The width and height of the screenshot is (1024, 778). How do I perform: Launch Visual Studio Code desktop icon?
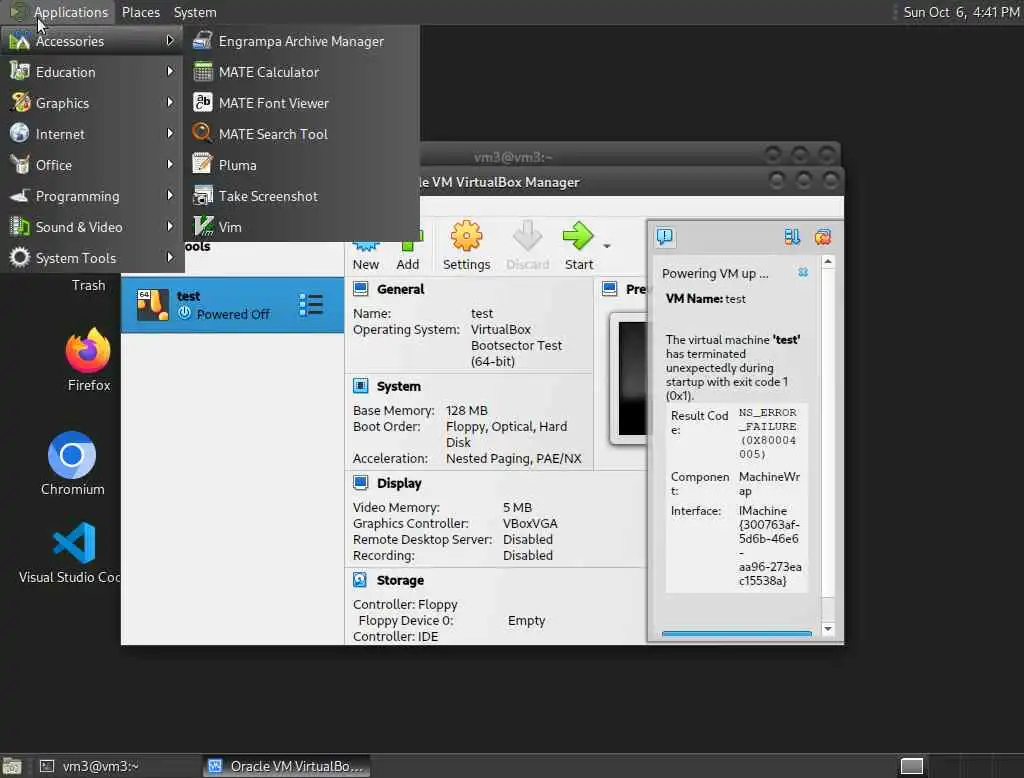(70, 552)
